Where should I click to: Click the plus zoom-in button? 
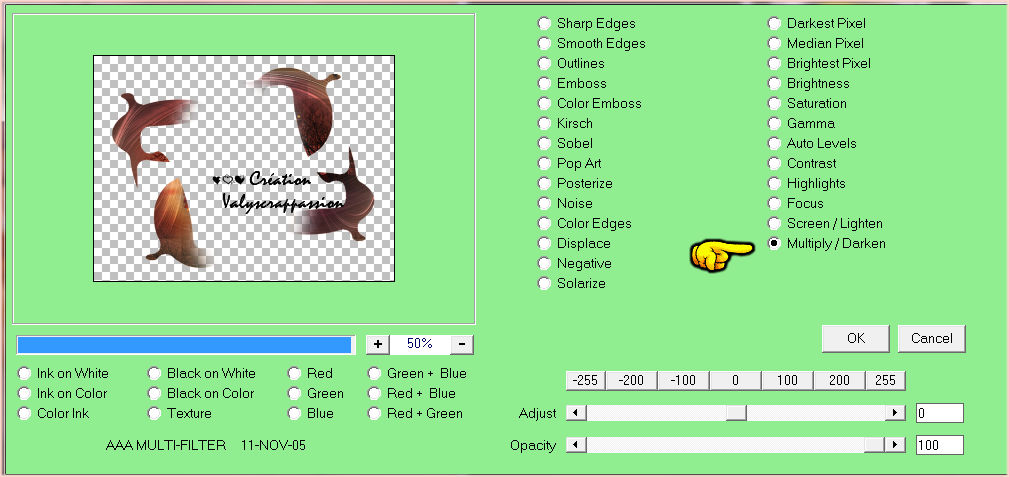pos(377,344)
